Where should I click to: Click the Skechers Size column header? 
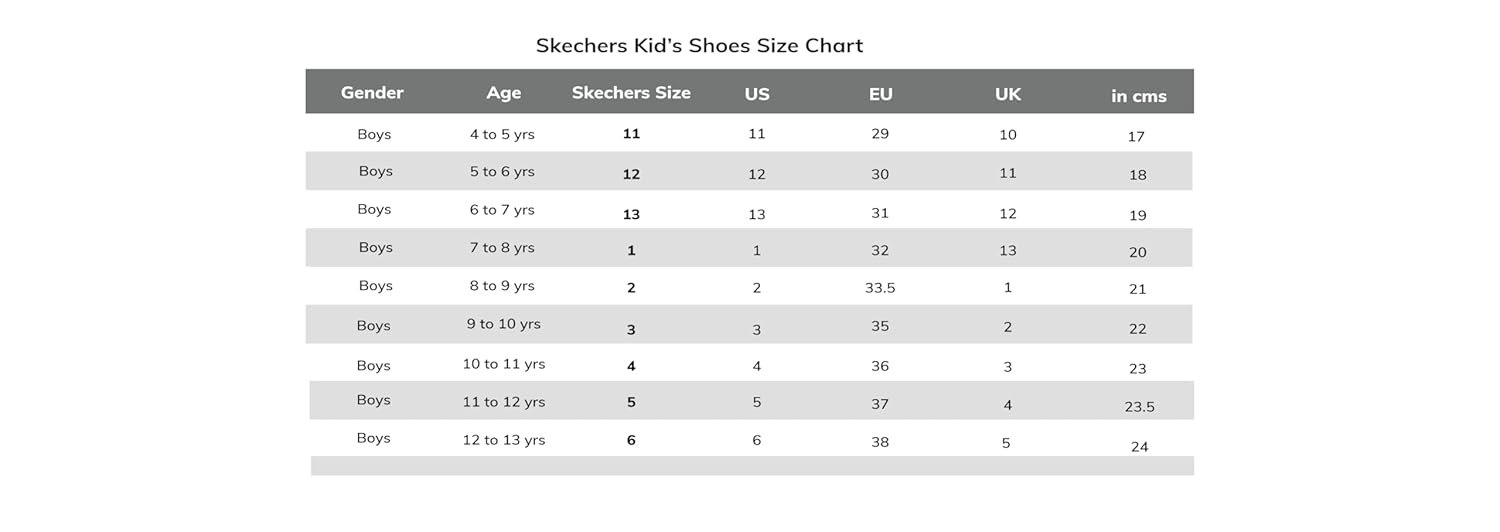[x=631, y=93]
